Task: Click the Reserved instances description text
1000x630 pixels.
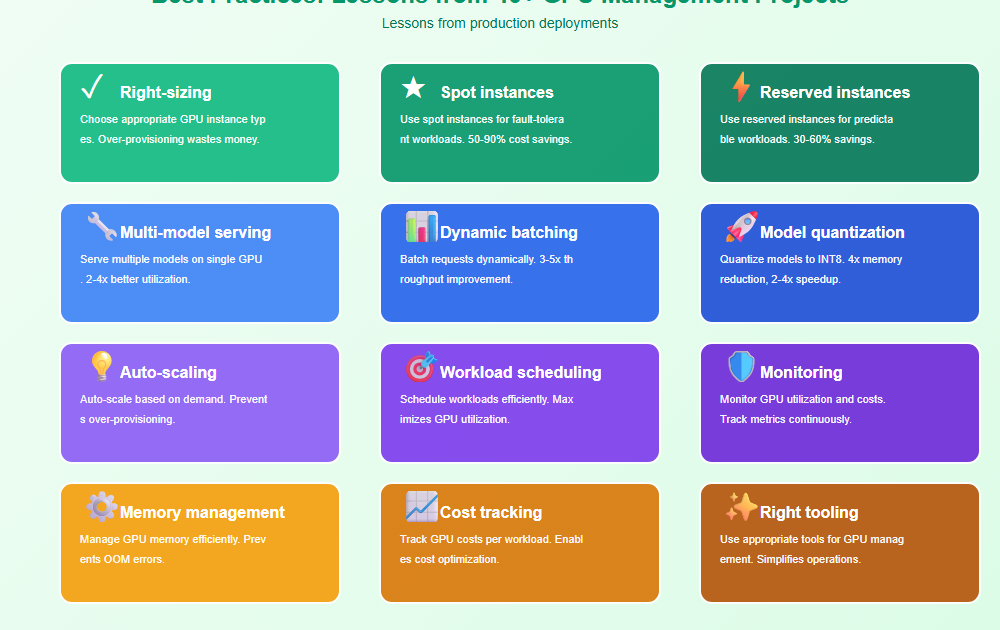Action: (x=806, y=129)
